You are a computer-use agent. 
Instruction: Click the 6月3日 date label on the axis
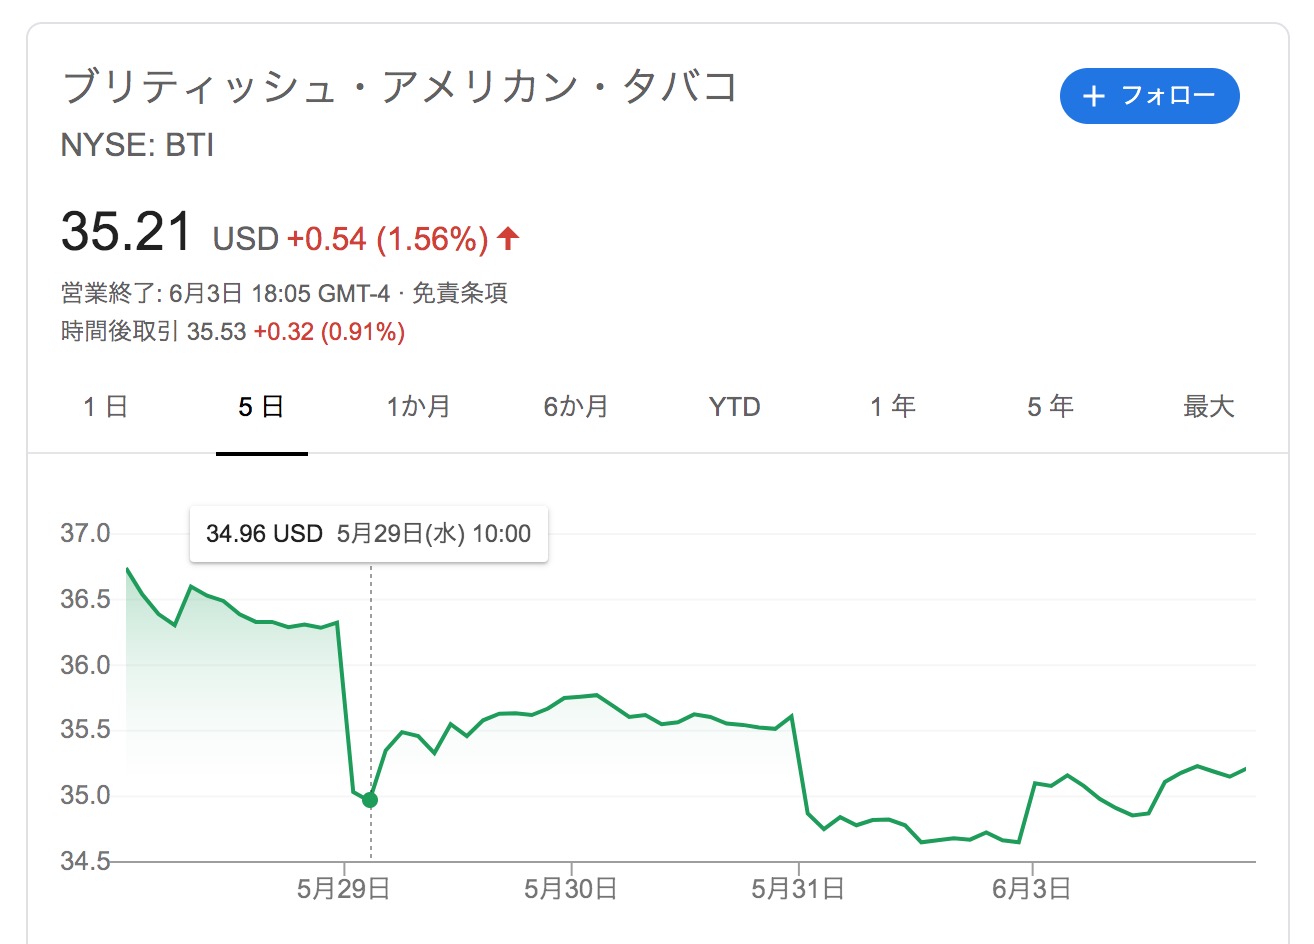click(1031, 888)
